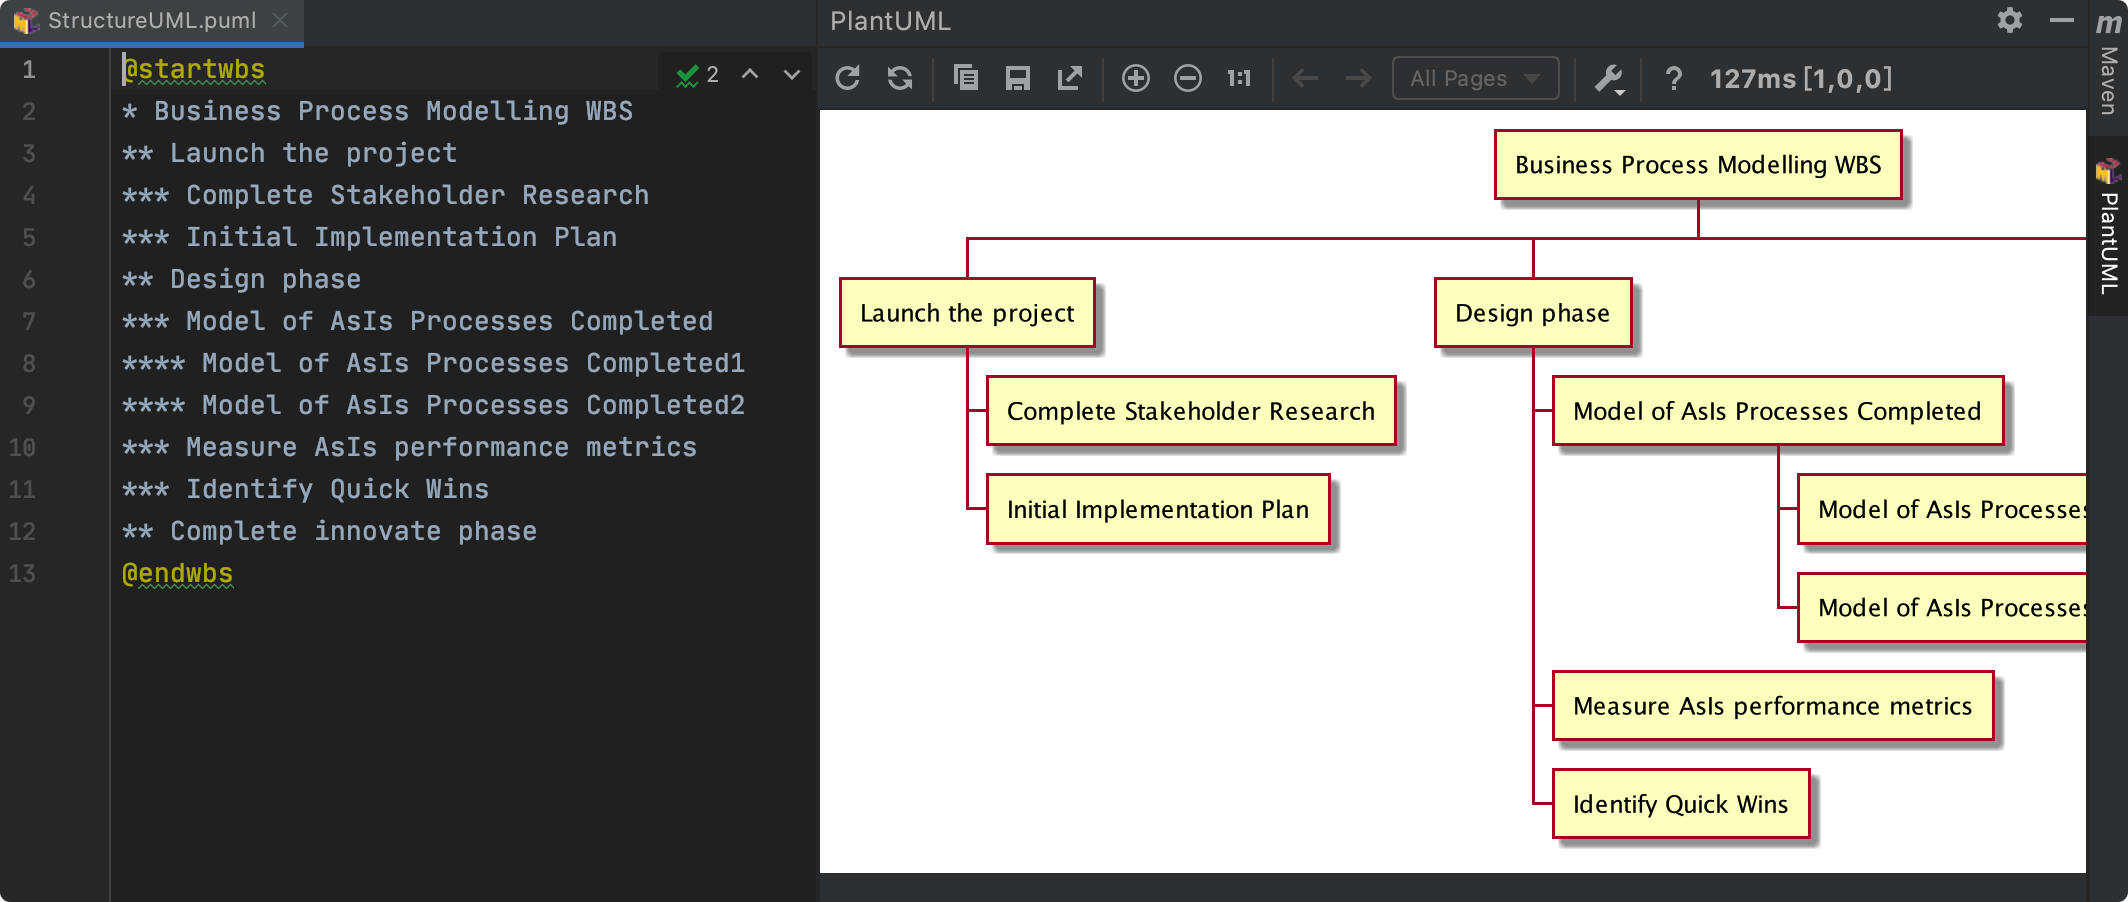Click '**** Model of AsIs Processes Completed2' line
Viewport: 2128px width, 902px height.
tap(433, 405)
